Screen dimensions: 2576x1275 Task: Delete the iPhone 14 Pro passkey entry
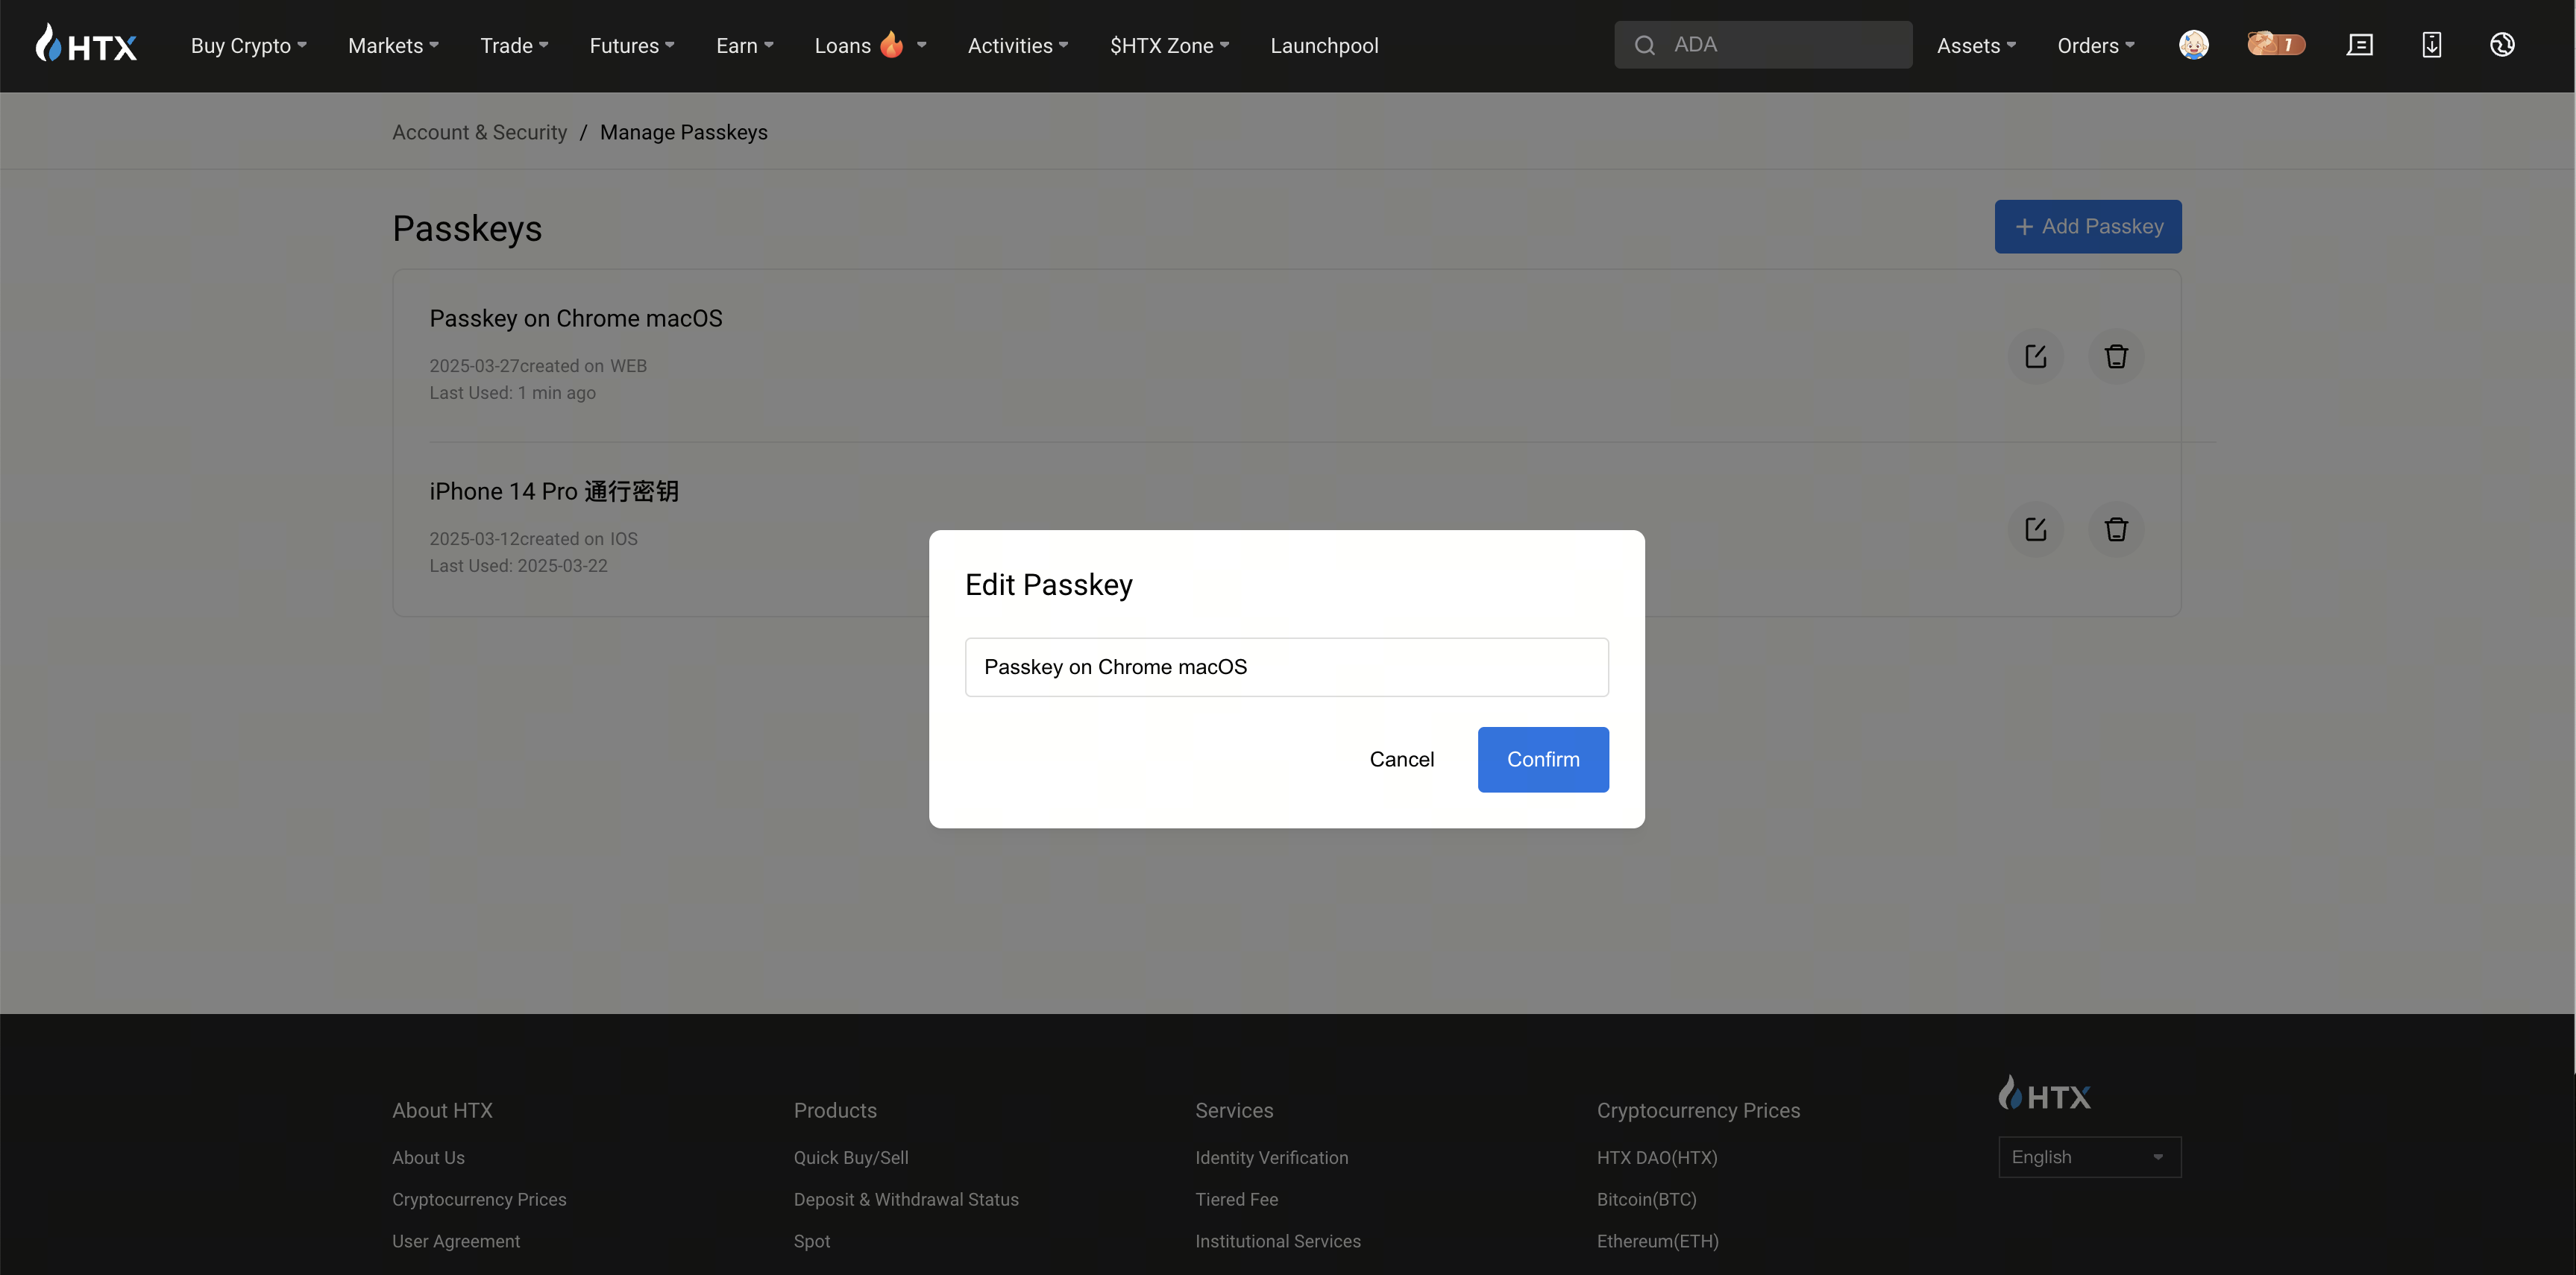(2116, 529)
